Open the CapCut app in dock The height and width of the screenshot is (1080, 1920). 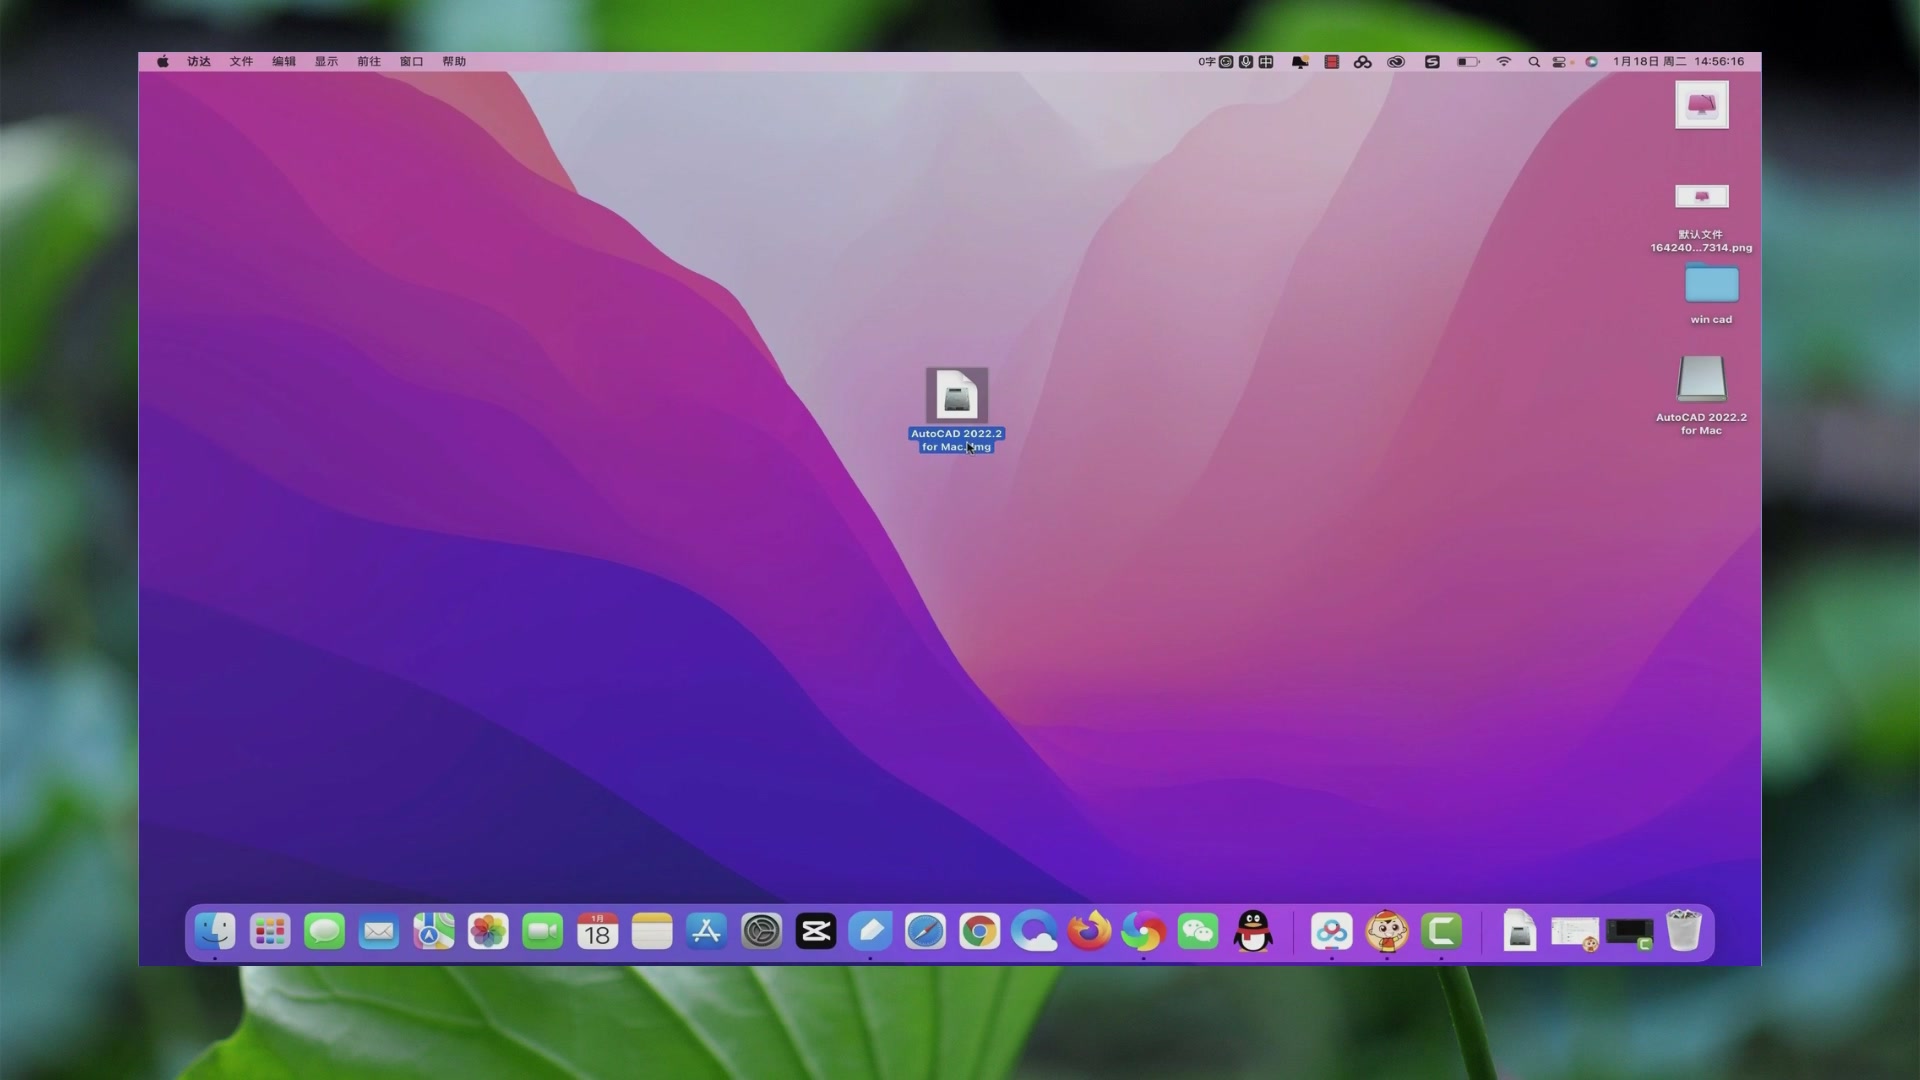[x=816, y=932]
